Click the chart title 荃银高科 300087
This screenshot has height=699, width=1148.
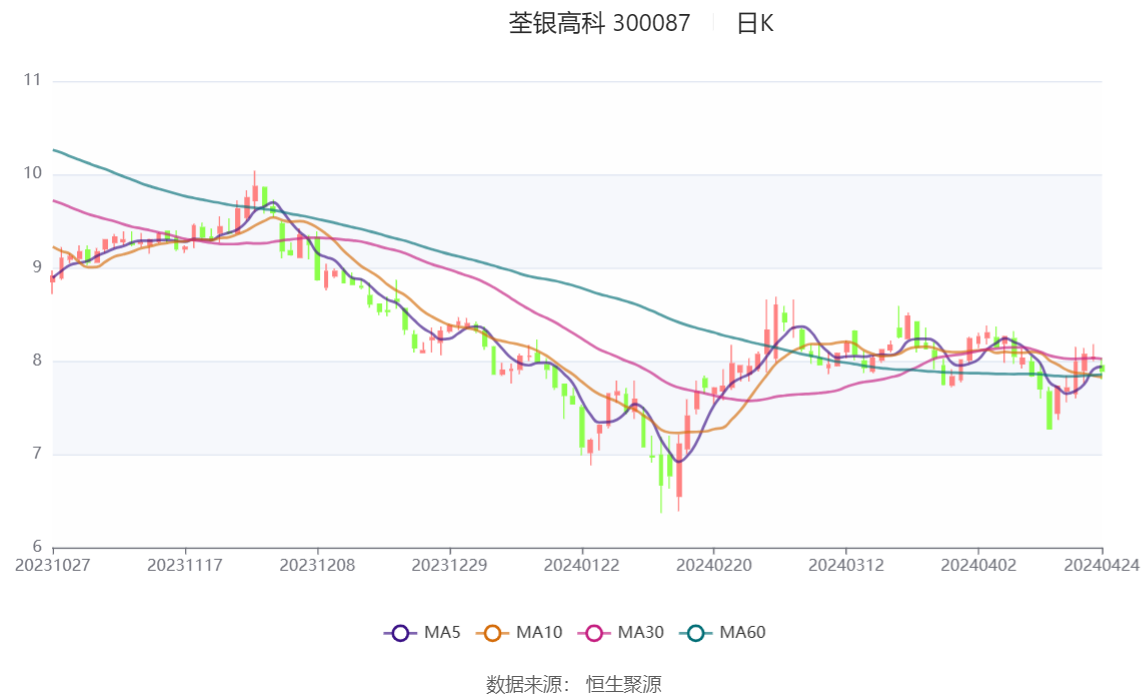coord(600,23)
